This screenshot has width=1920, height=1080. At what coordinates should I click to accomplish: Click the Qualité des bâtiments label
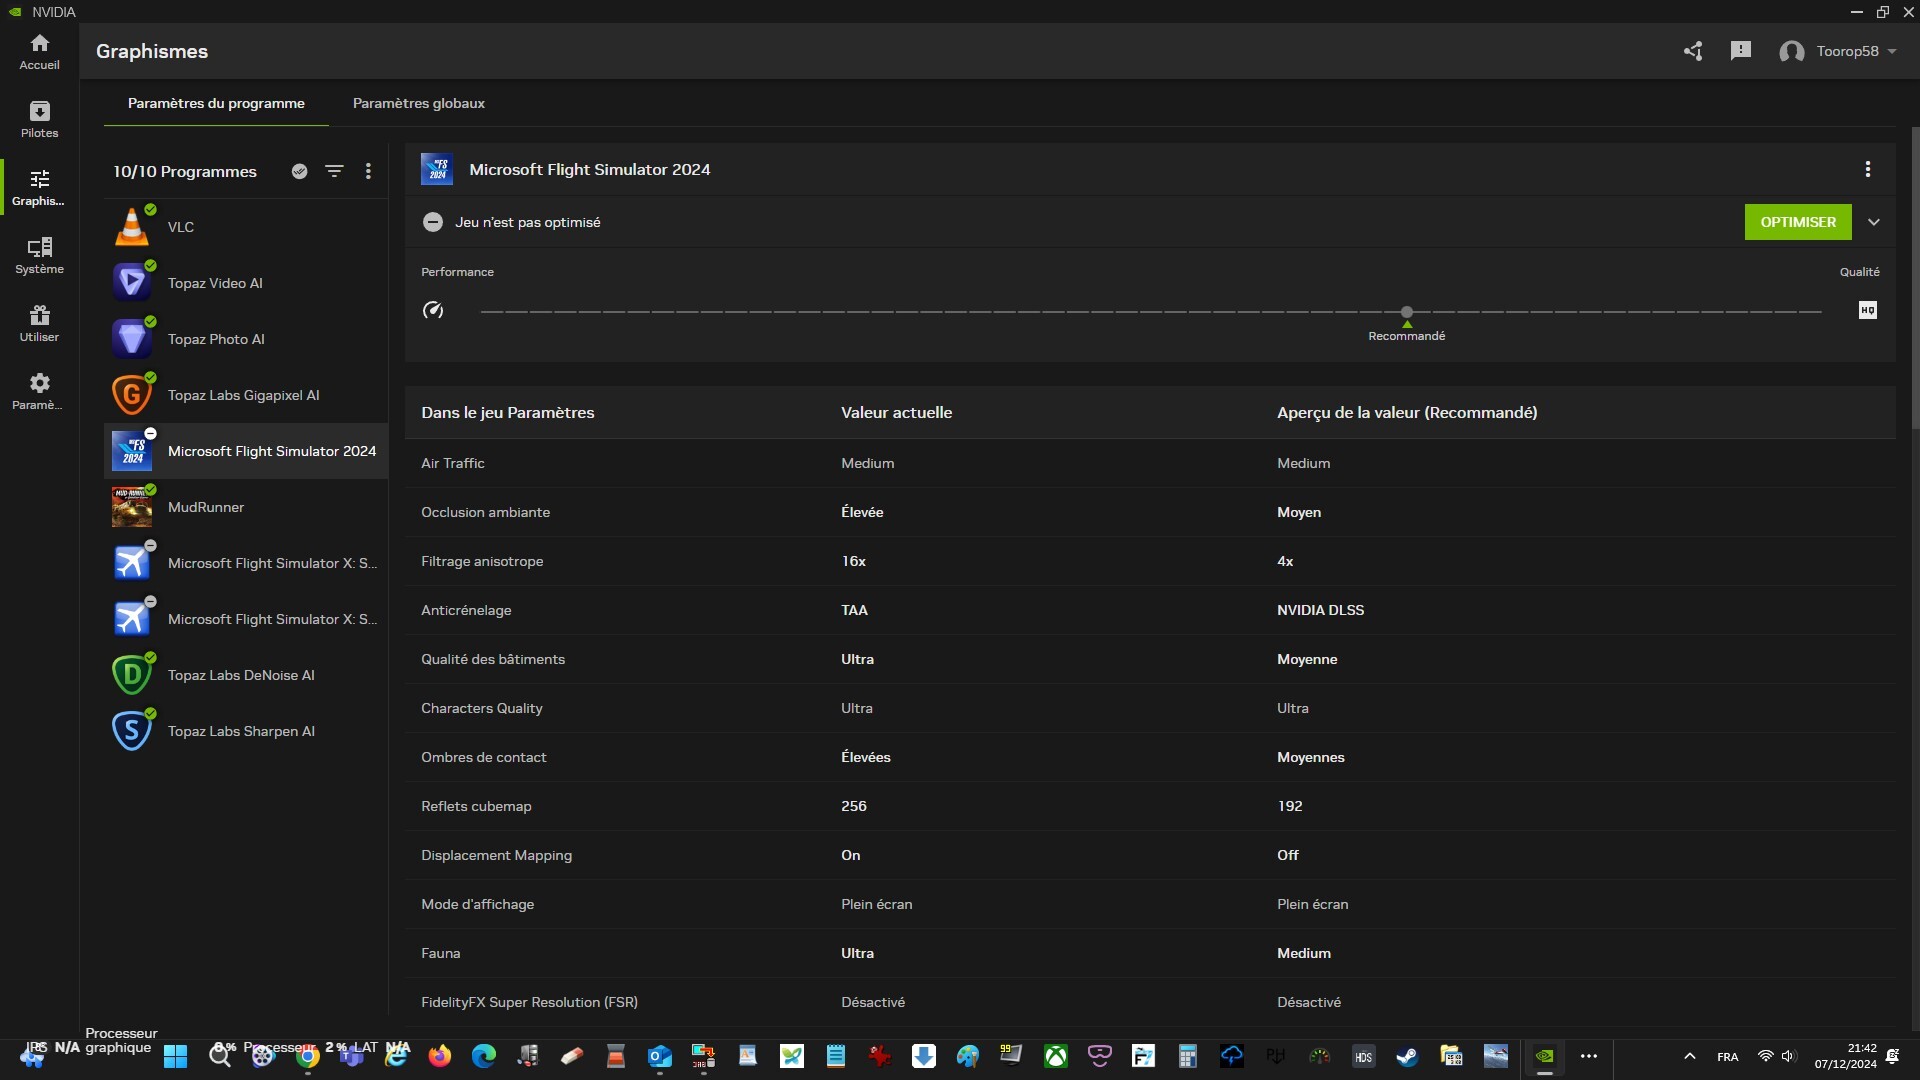pyautogui.click(x=493, y=659)
